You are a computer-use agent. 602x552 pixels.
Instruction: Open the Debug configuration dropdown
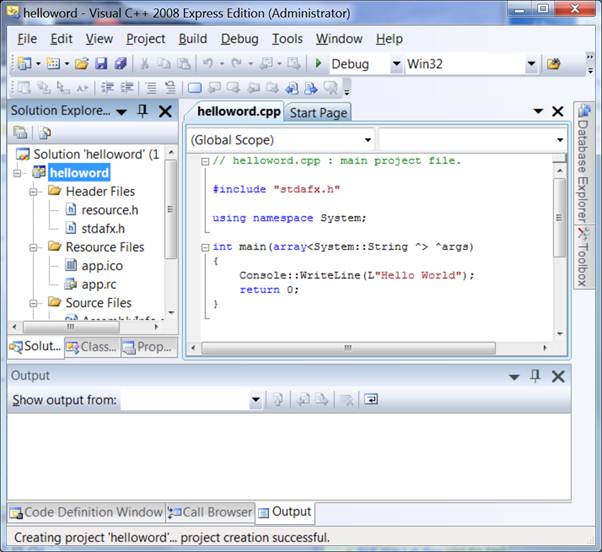tap(396, 64)
